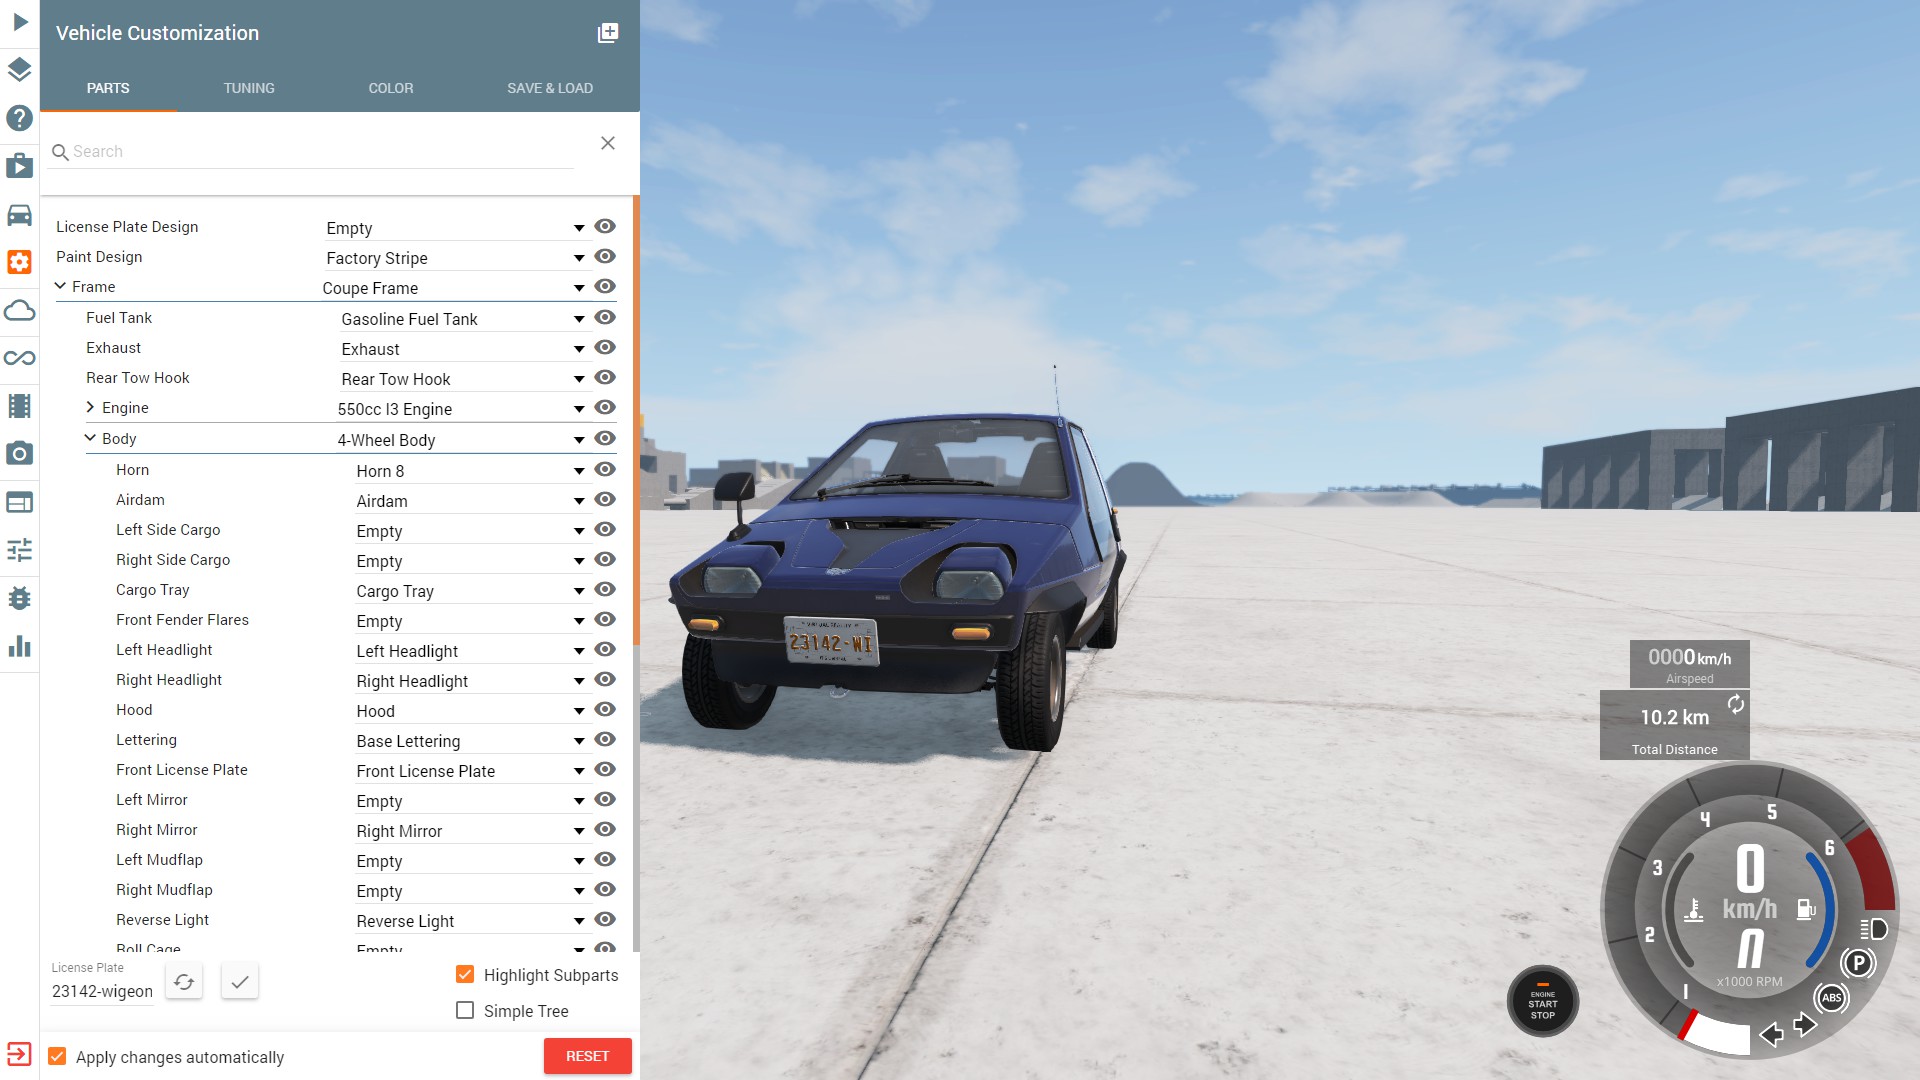The height and width of the screenshot is (1080, 1920).
Task: Open the debug bug icon
Action: click(x=20, y=598)
